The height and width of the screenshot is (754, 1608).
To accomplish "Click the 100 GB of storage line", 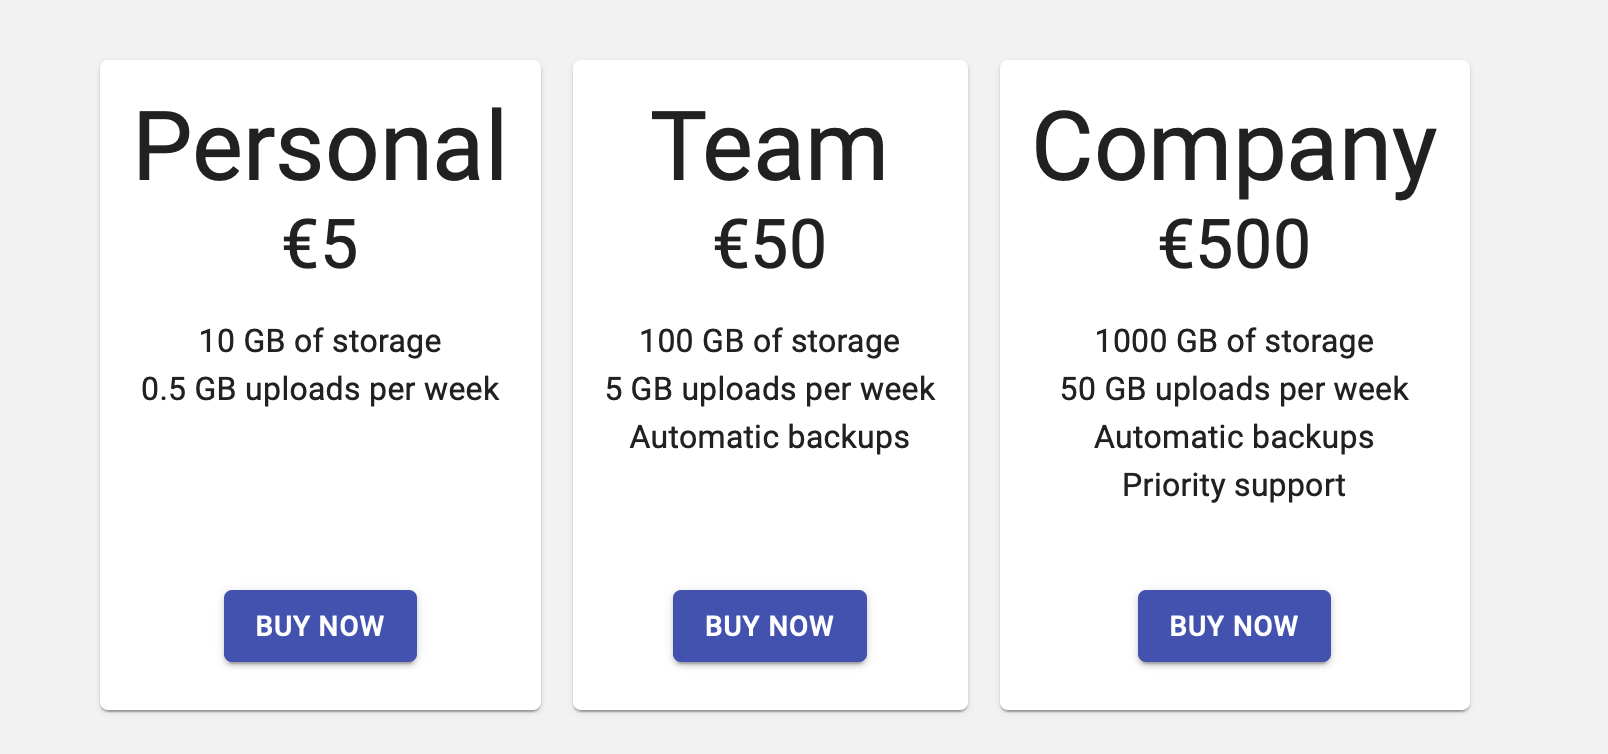I will click(x=770, y=341).
